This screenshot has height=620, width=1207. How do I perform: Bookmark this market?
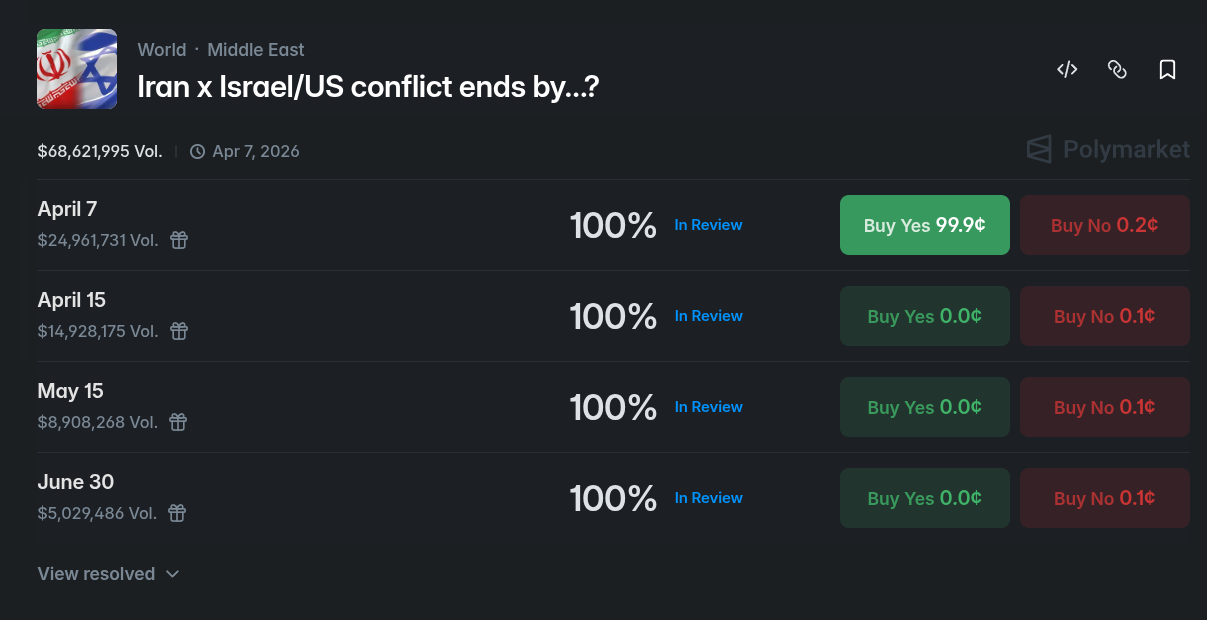click(1167, 69)
